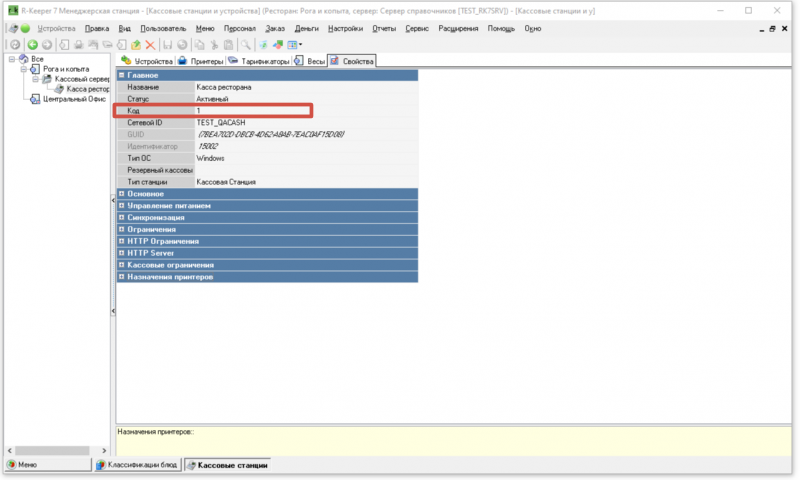Screen dimensions: 800x480
Task: Switch to the Тарификаторы tab
Action: pyautogui.click(x=263, y=62)
